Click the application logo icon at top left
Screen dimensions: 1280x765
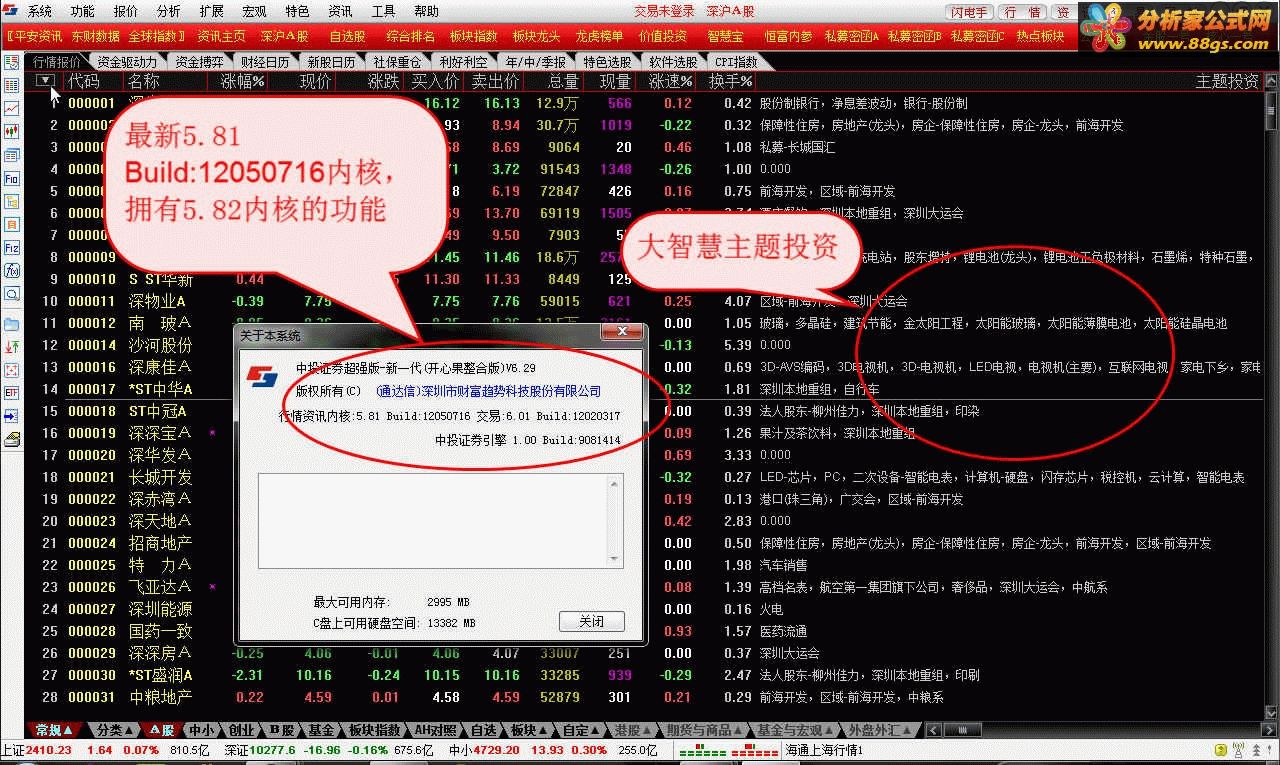coord(10,12)
